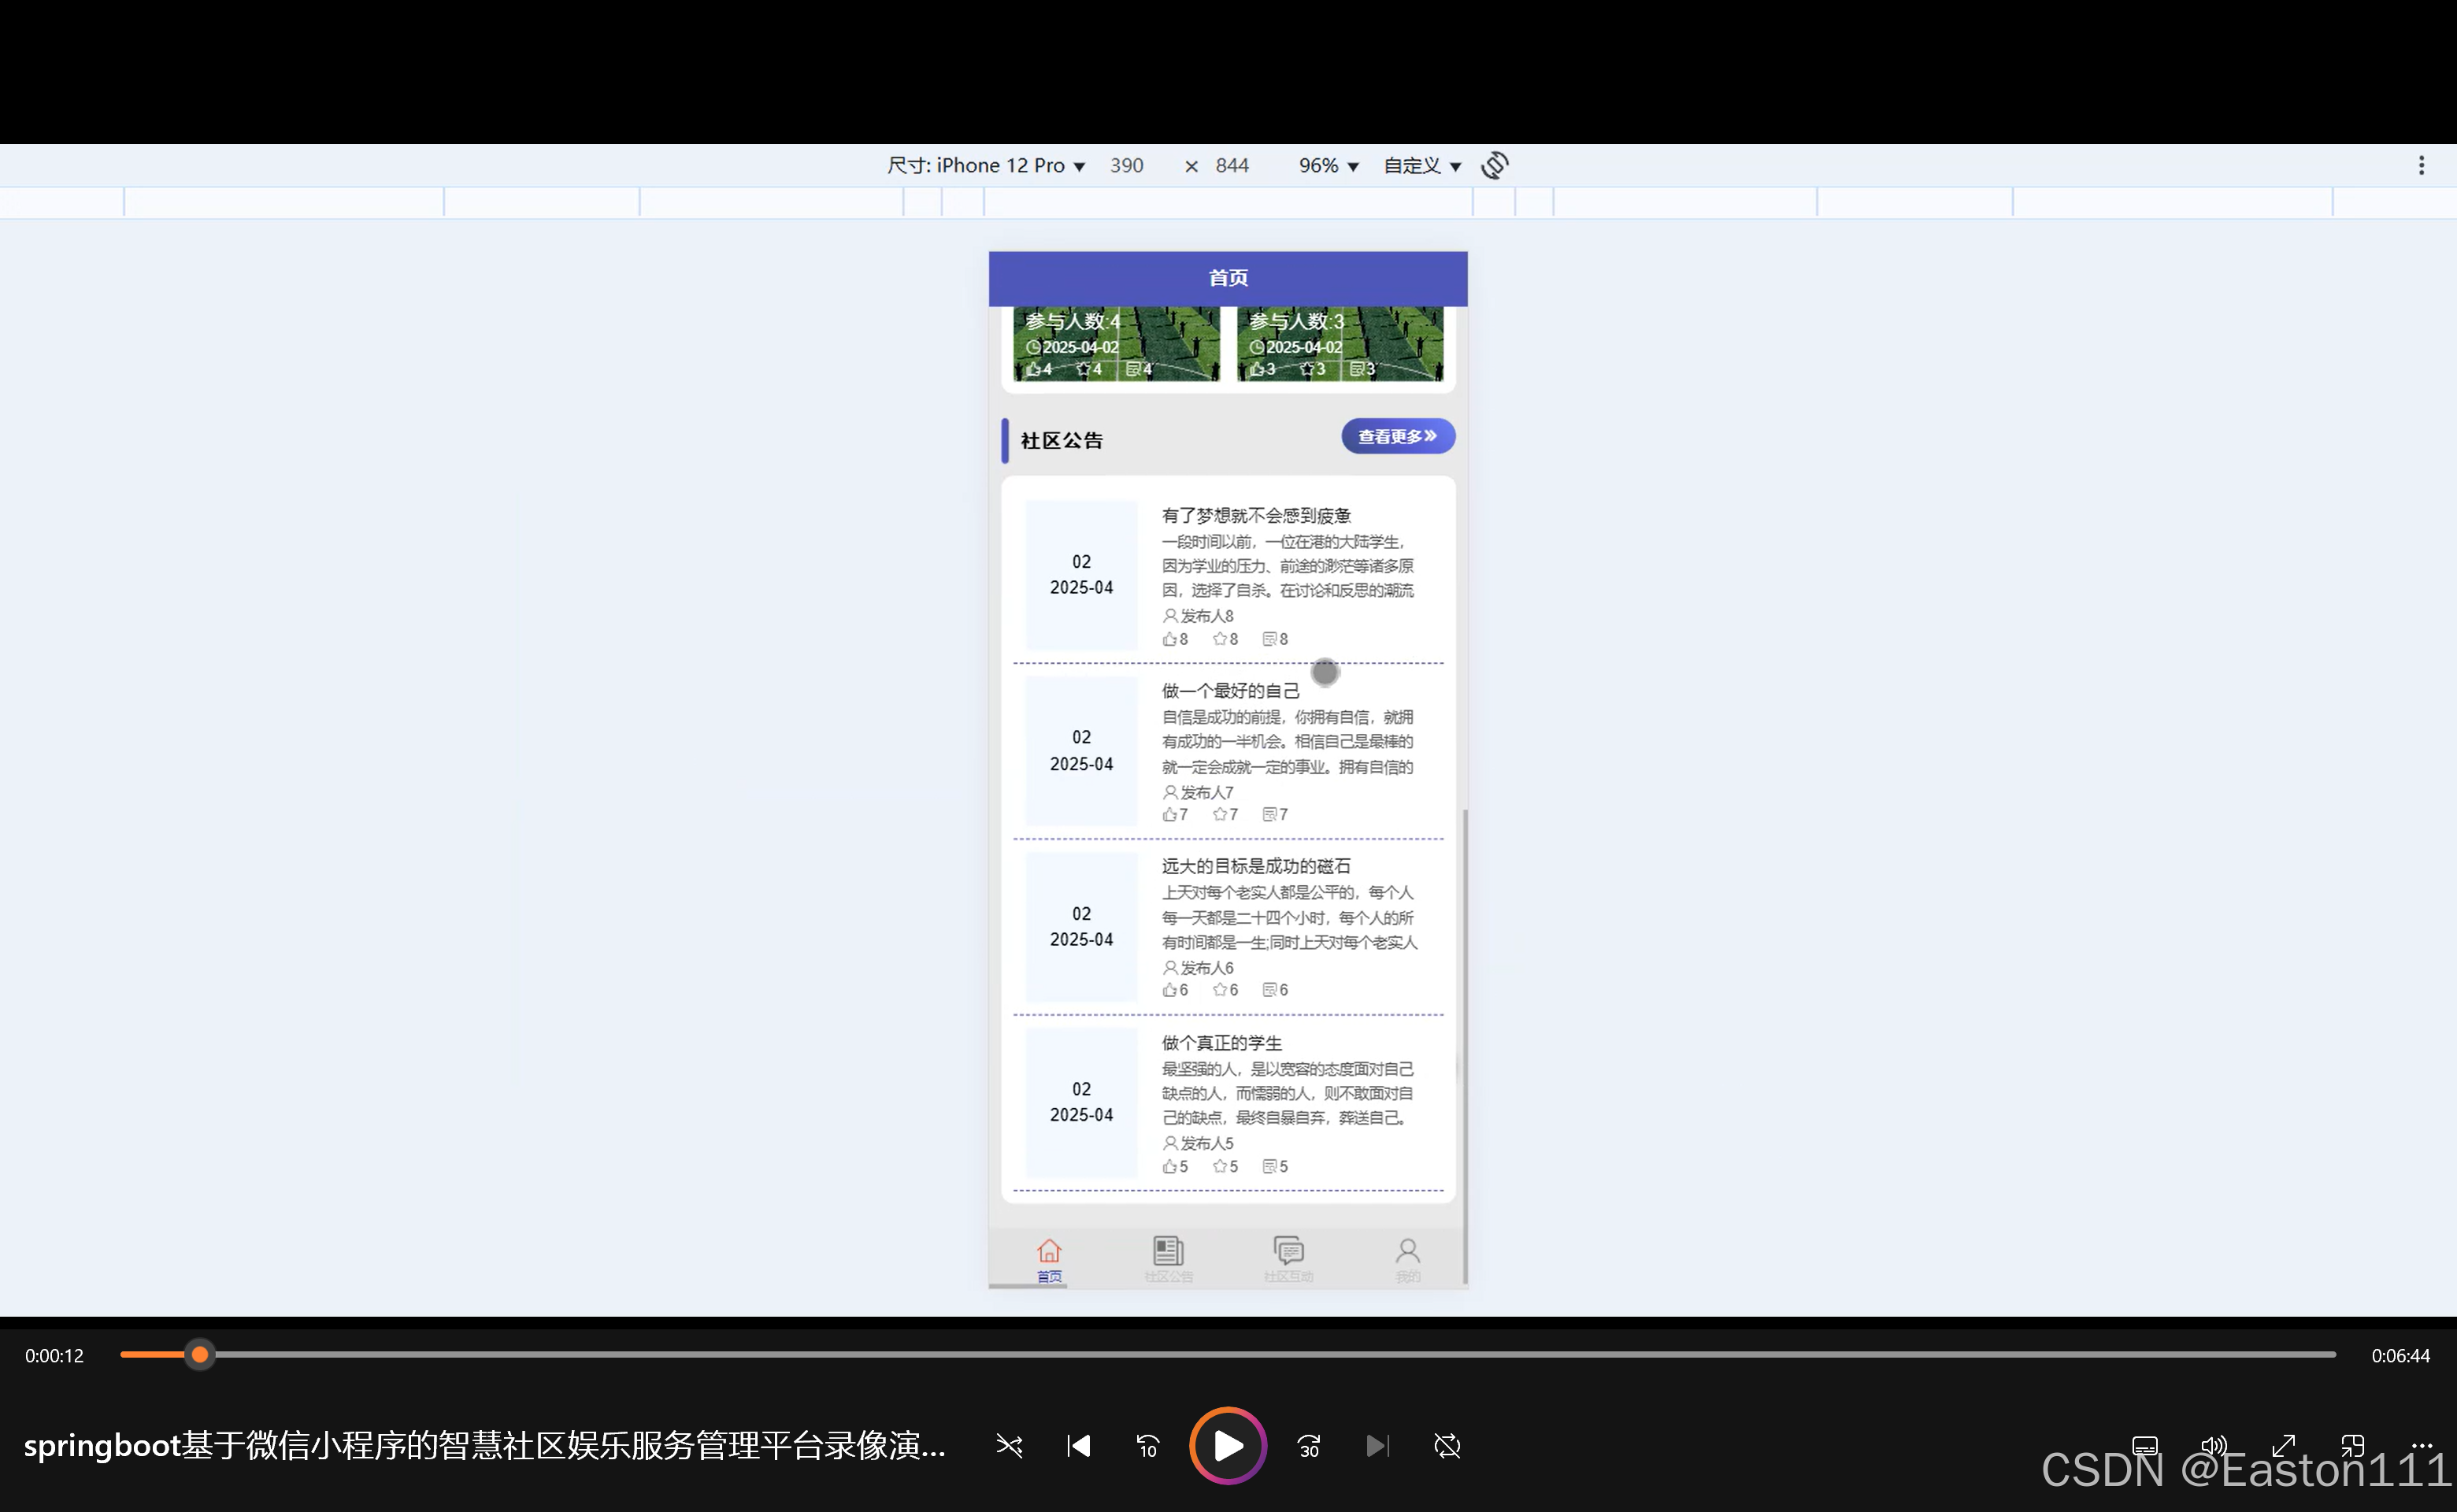Image resolution: width=2457 pixels, height=1512 pixels.
Task: Click the comment icon under 发布人6
Action: pos(1269,990)
